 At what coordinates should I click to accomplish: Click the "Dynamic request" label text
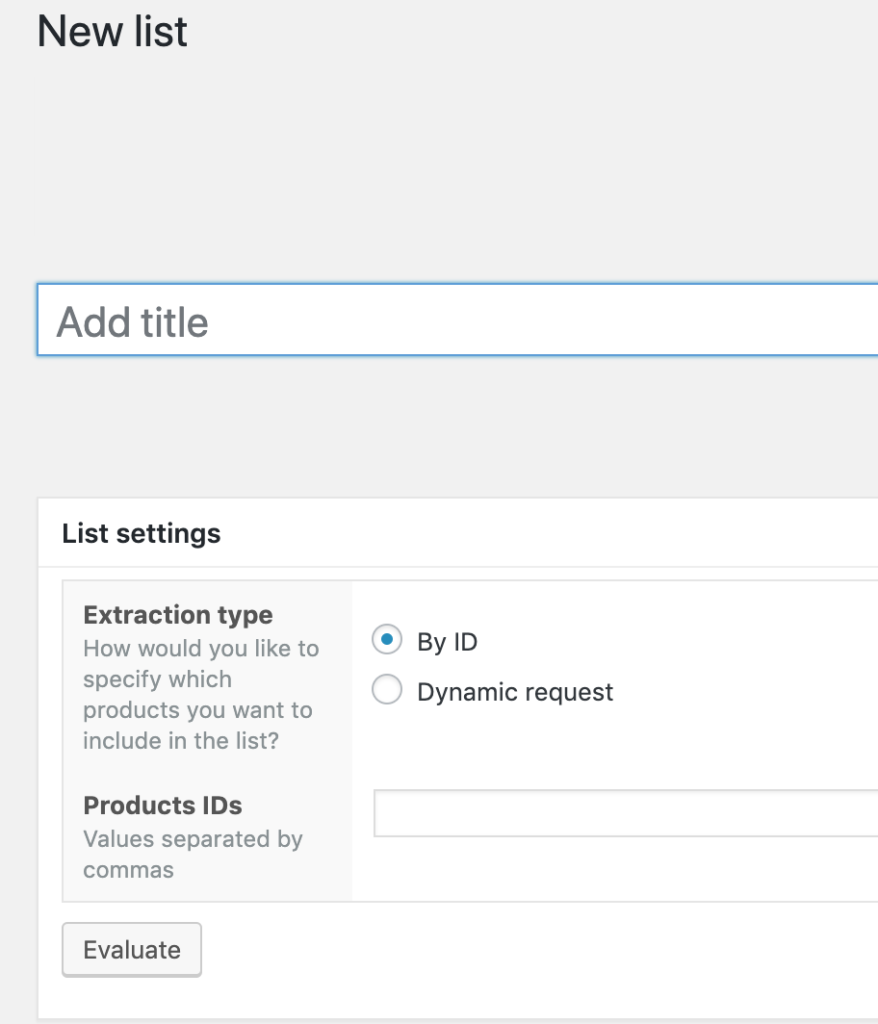point(515,692)
